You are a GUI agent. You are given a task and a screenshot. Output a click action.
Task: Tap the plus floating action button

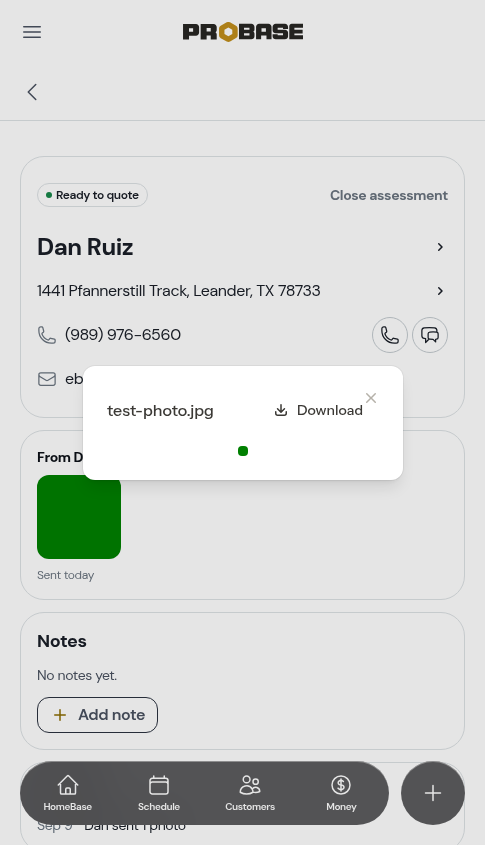(x=433, y=793)
